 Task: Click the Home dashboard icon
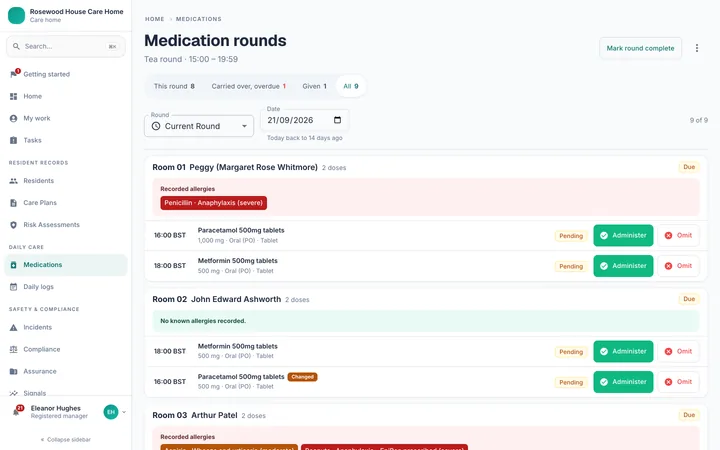pos(13,96)
